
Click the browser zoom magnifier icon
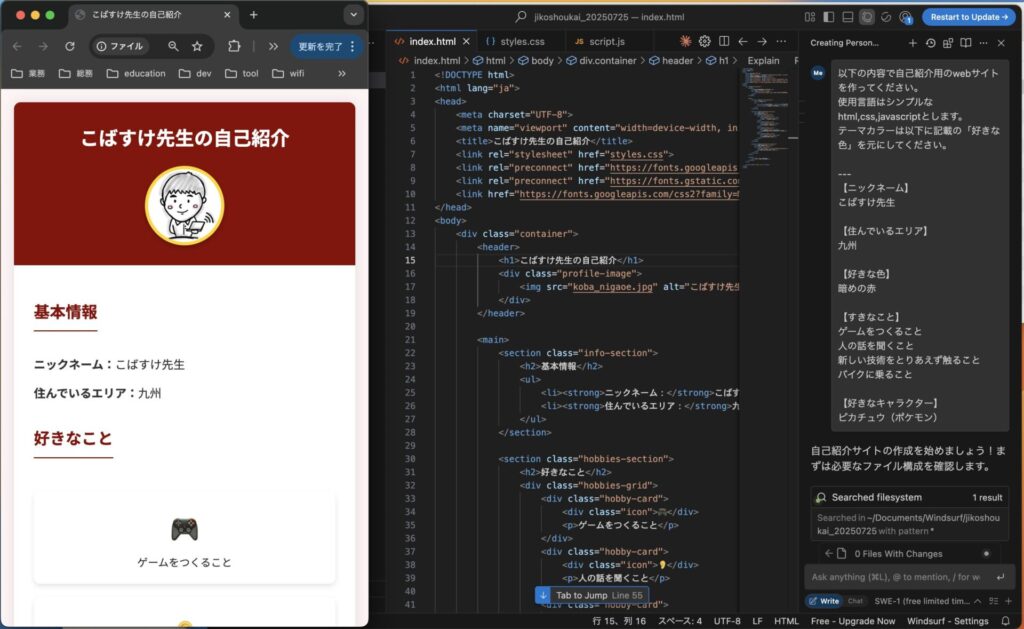click(173, 46)
